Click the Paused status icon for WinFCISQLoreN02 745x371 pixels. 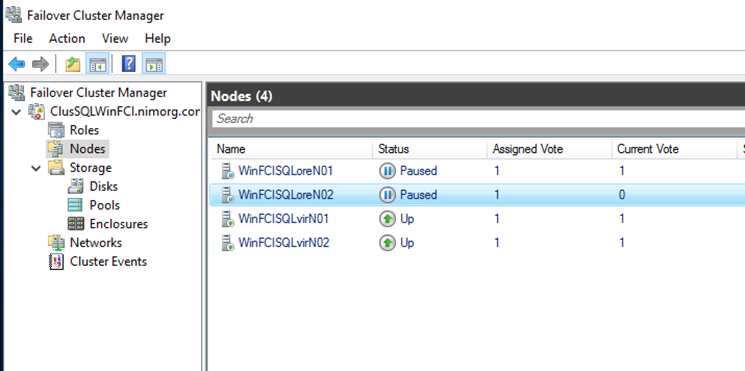387,195
